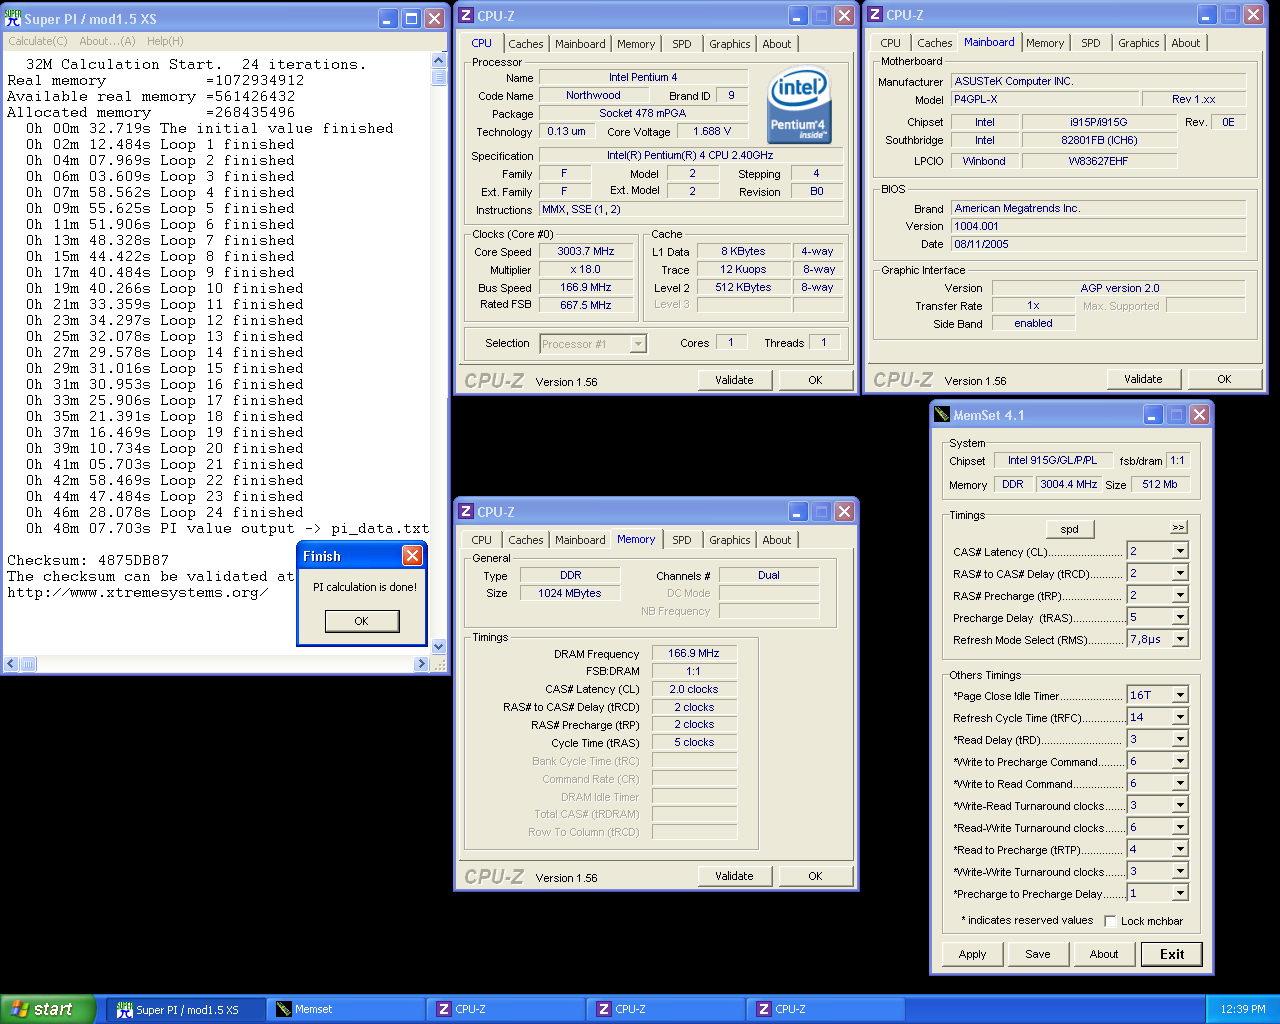Viewport: 1280px width, 1024px height.
Task: Switch to Memset taskbar button
Action: coord(346,1009)
